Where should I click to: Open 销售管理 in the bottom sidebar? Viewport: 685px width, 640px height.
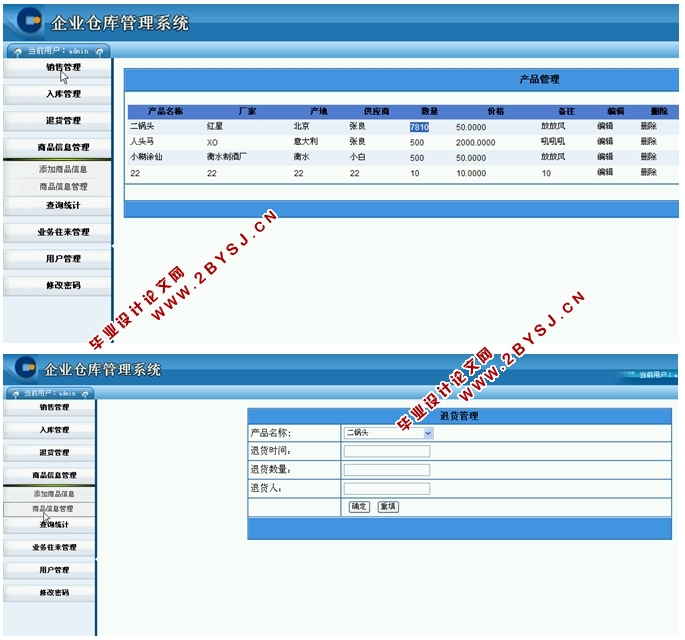[49, 408]
